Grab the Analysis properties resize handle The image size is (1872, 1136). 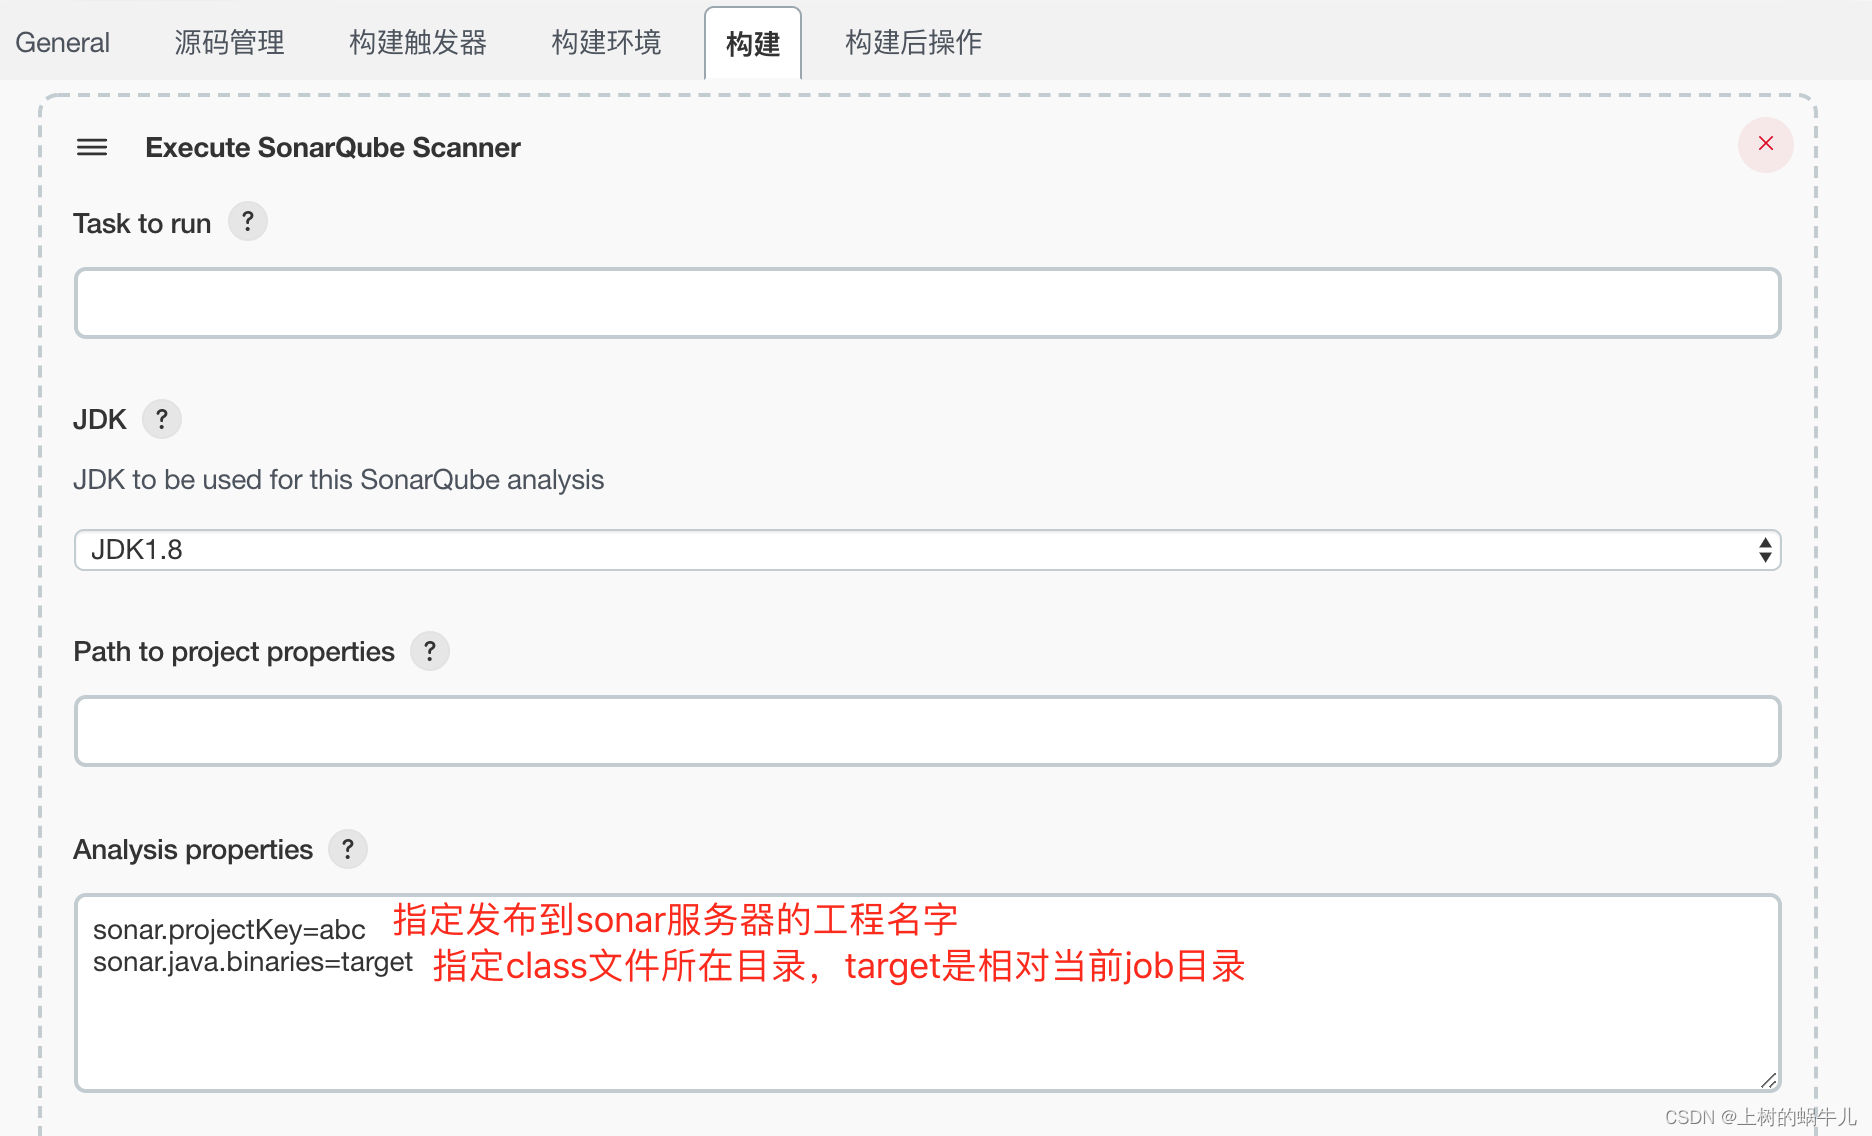coord(1768,1080)
